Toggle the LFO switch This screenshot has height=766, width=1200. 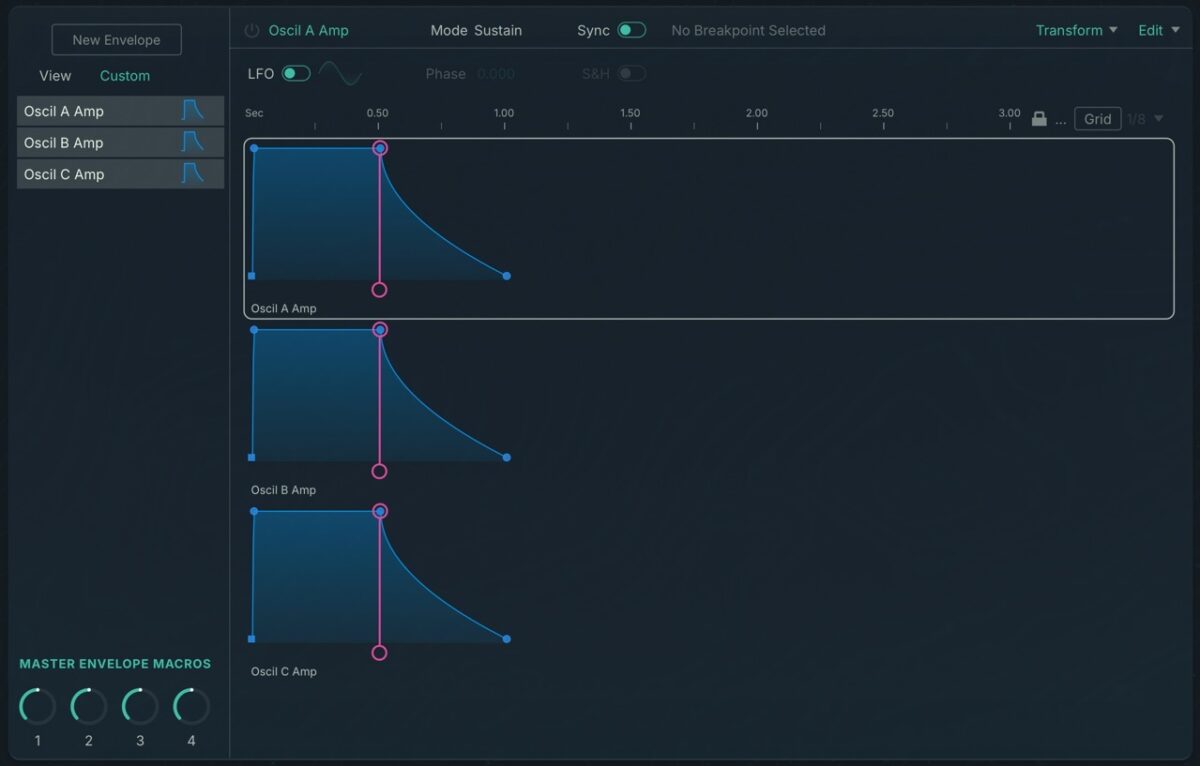pos(296,74)
